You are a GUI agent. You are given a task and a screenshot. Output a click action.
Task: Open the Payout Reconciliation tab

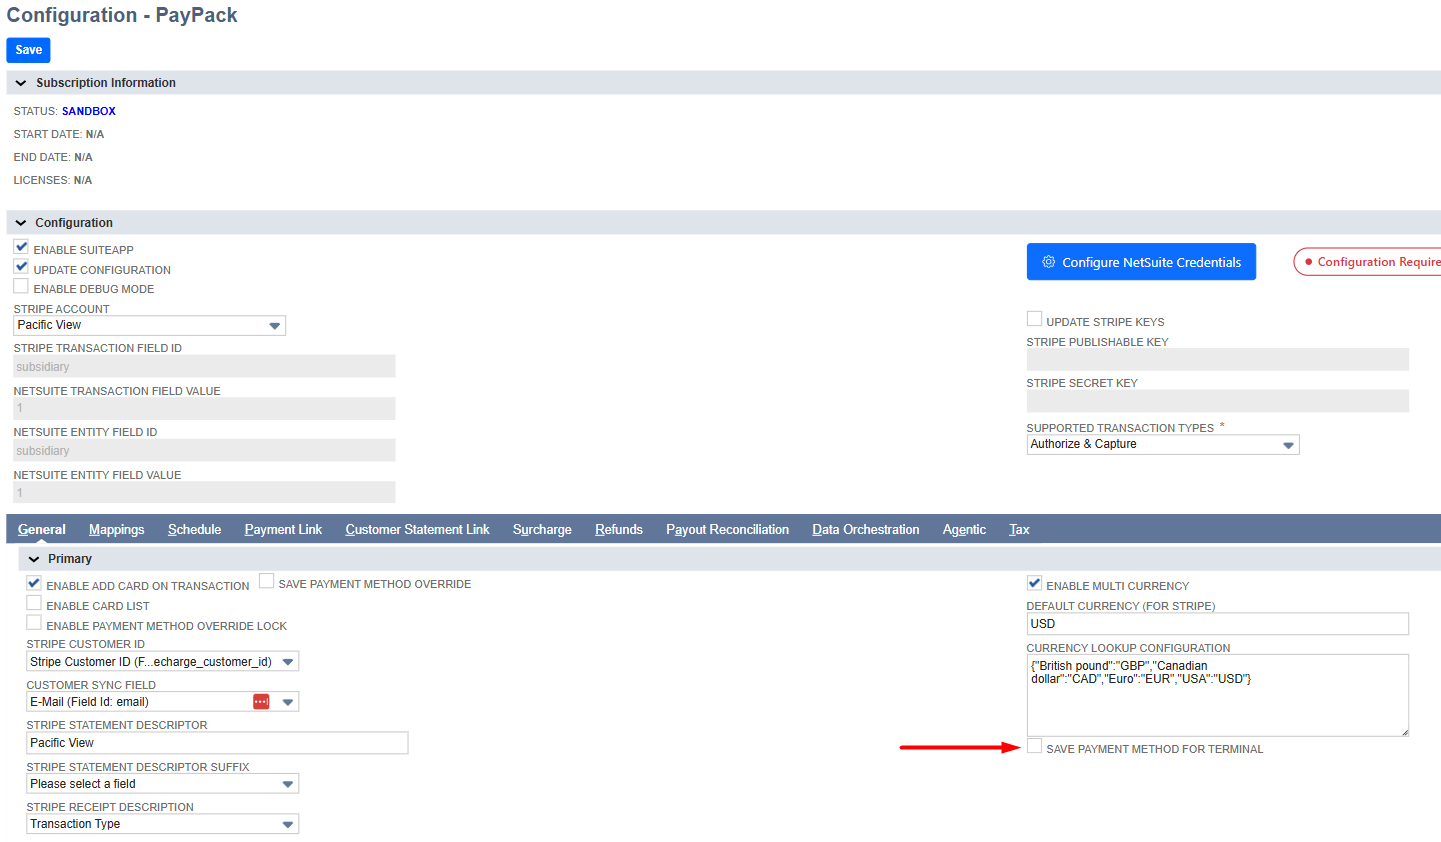tap(728, 530)
